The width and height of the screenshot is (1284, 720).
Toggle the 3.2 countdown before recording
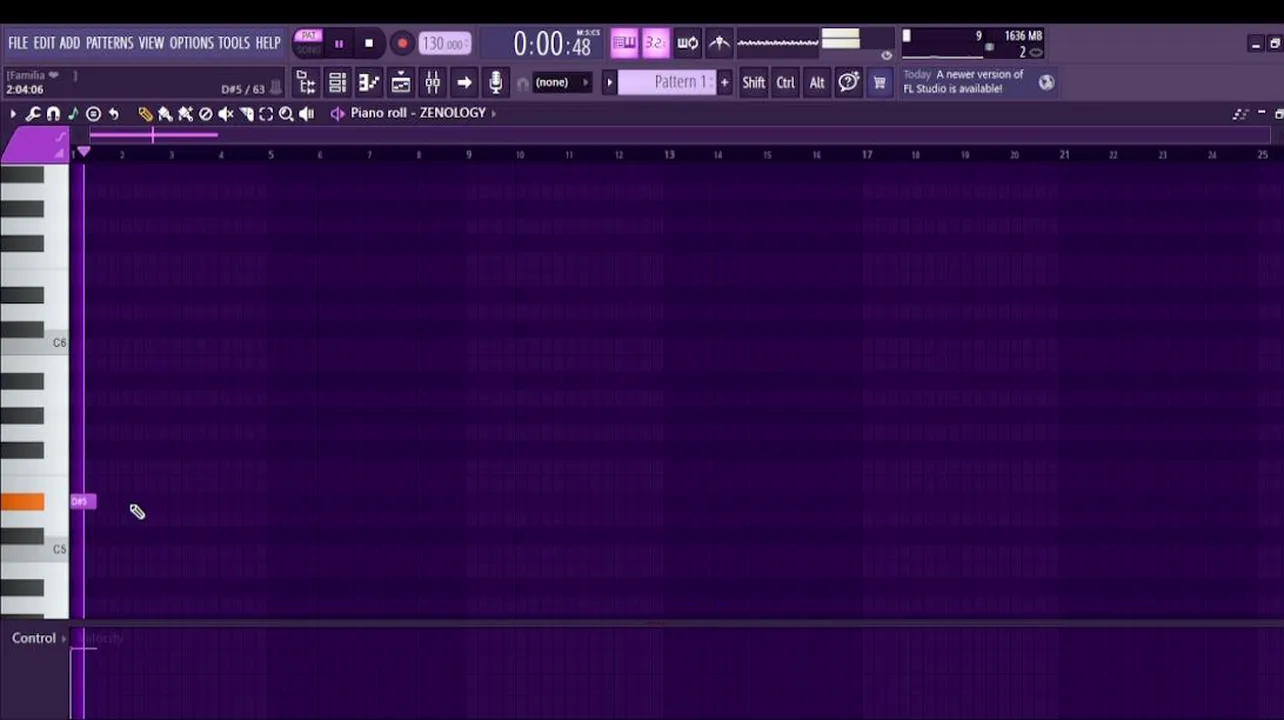[x=655, y=43]
